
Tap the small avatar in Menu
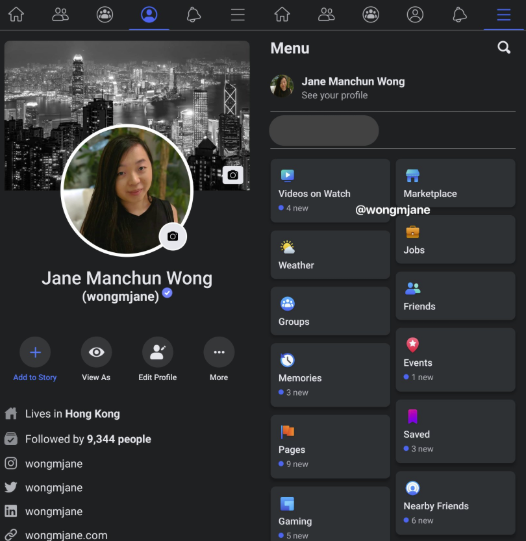(x=282, y=86)
